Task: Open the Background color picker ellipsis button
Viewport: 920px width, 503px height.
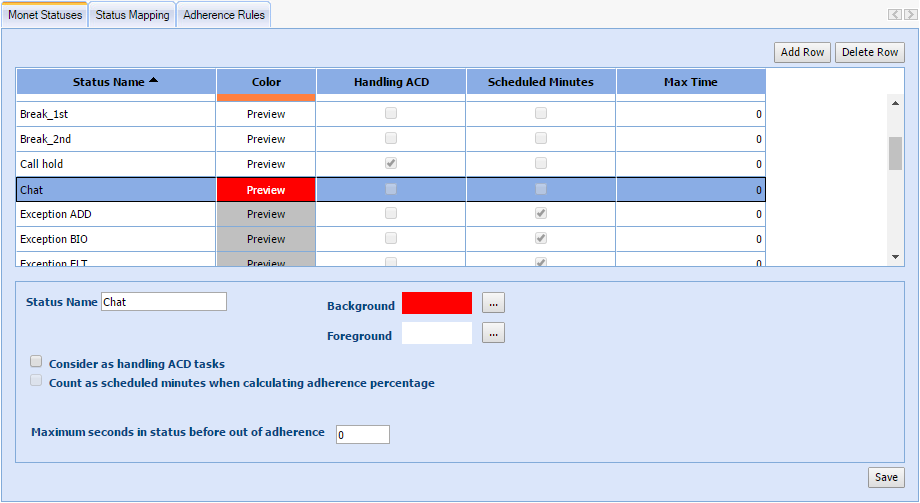Action: click(x=493, y=303)
